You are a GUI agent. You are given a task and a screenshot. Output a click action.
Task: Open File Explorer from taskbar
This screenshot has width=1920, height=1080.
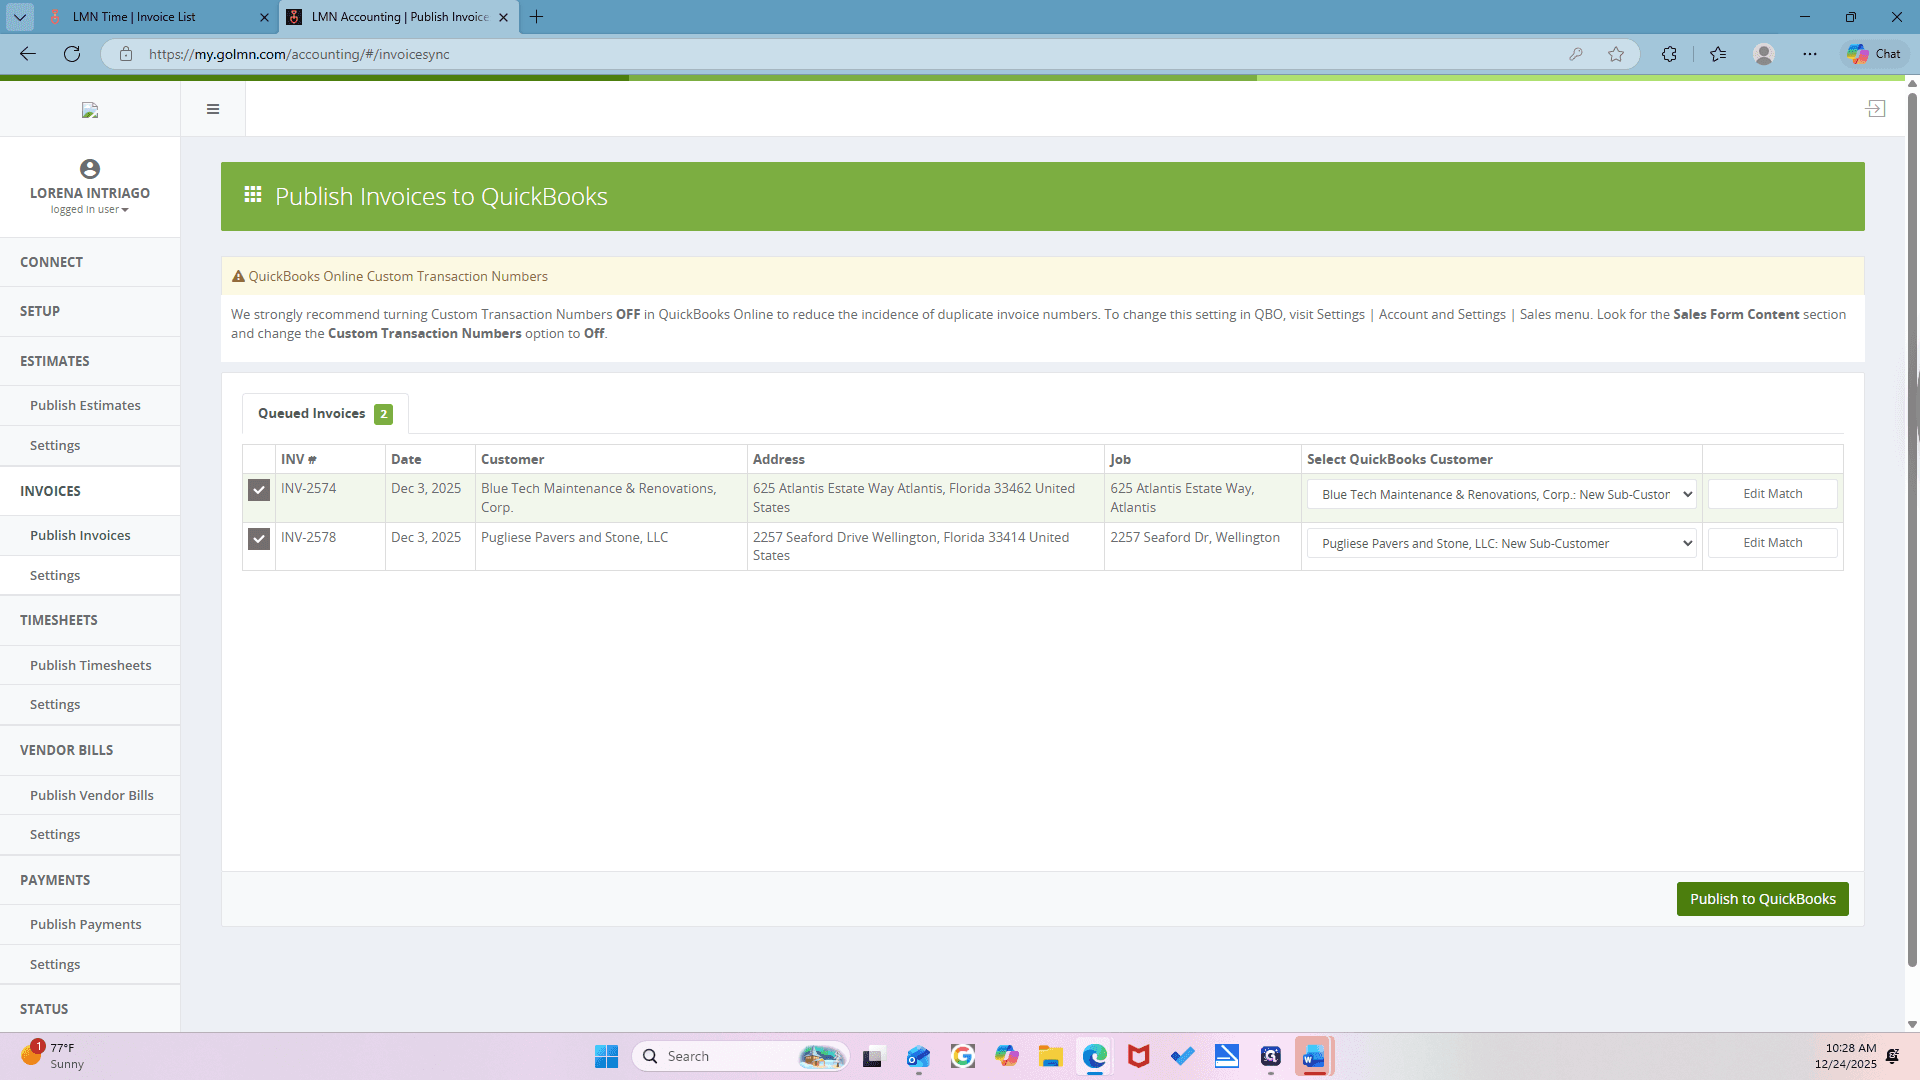(x=1050, y=1056)
